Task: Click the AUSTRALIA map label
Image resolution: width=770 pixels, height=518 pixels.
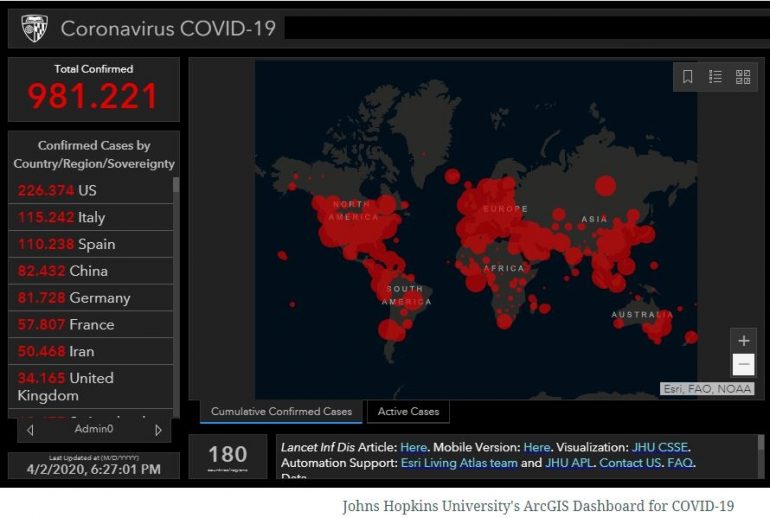Action: point(642,315)
